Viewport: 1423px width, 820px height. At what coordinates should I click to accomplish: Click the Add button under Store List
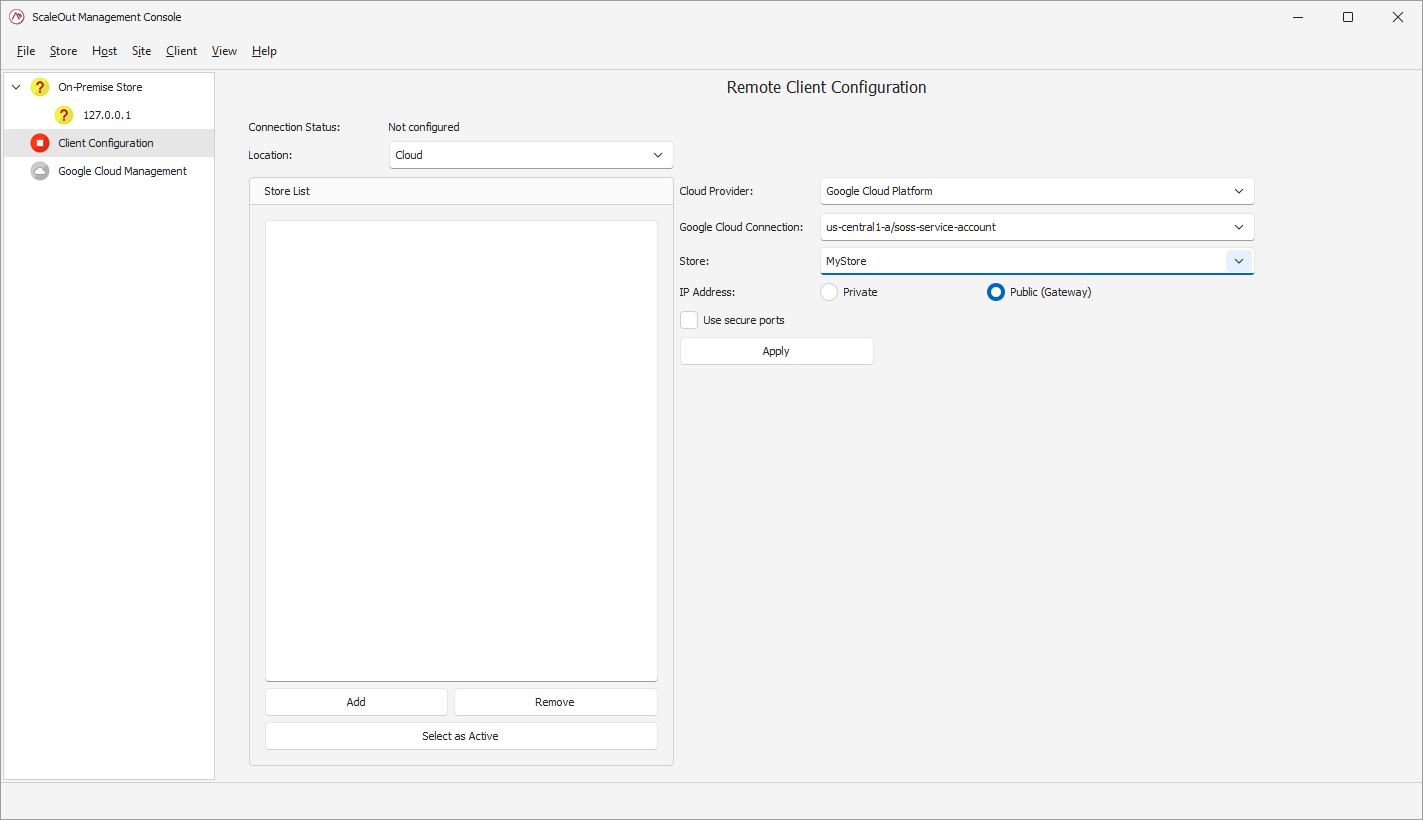coord(356,702)
